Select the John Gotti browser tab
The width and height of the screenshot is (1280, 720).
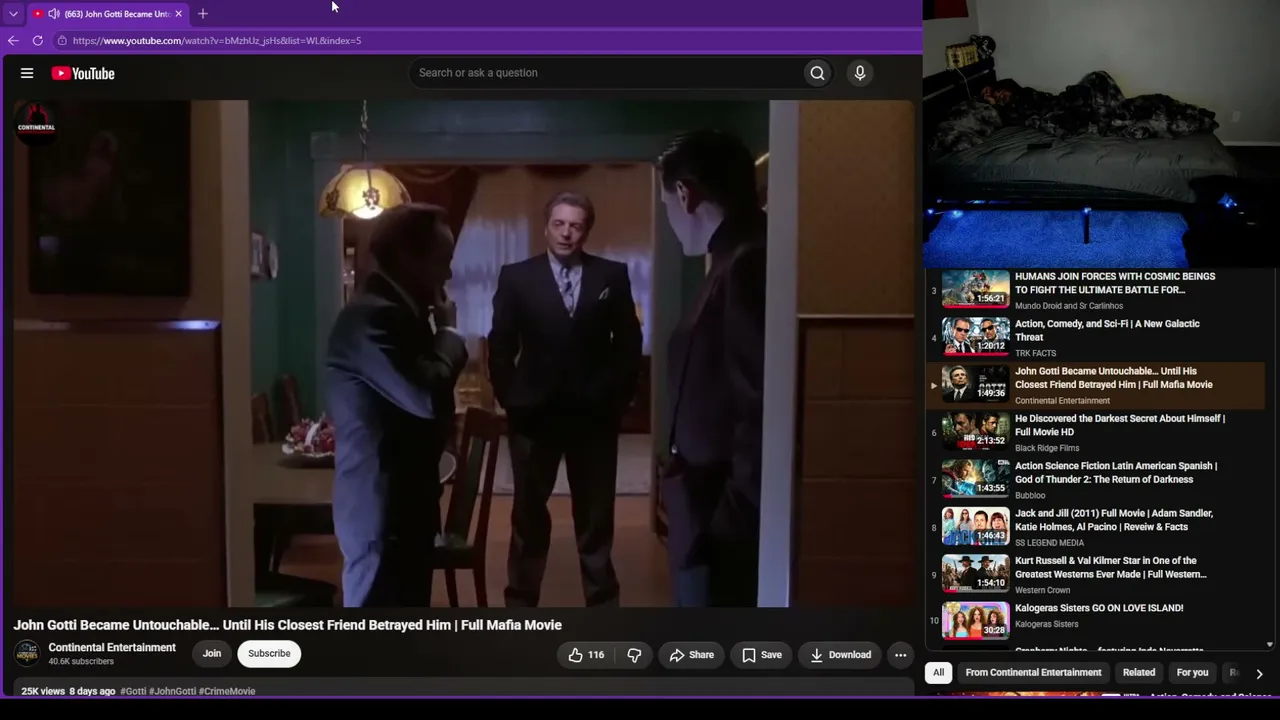tap(108, 14)
